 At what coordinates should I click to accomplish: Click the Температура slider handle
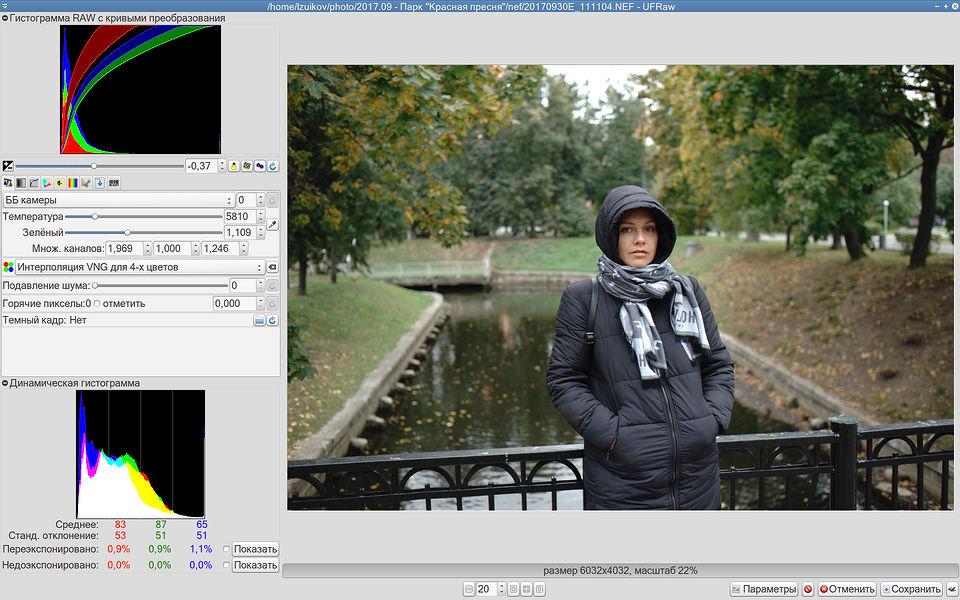pos(95,217)
